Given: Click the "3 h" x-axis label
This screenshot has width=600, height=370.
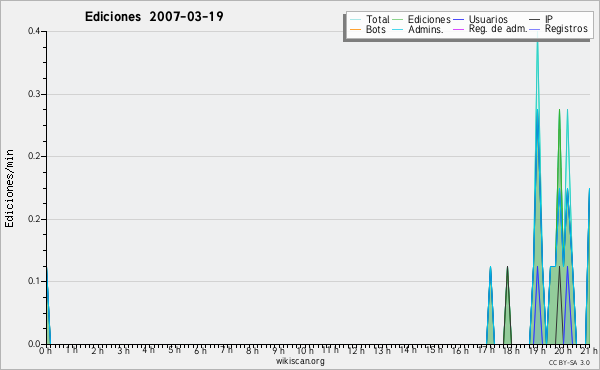Looking at the screenshot, I should pos(123,350).
